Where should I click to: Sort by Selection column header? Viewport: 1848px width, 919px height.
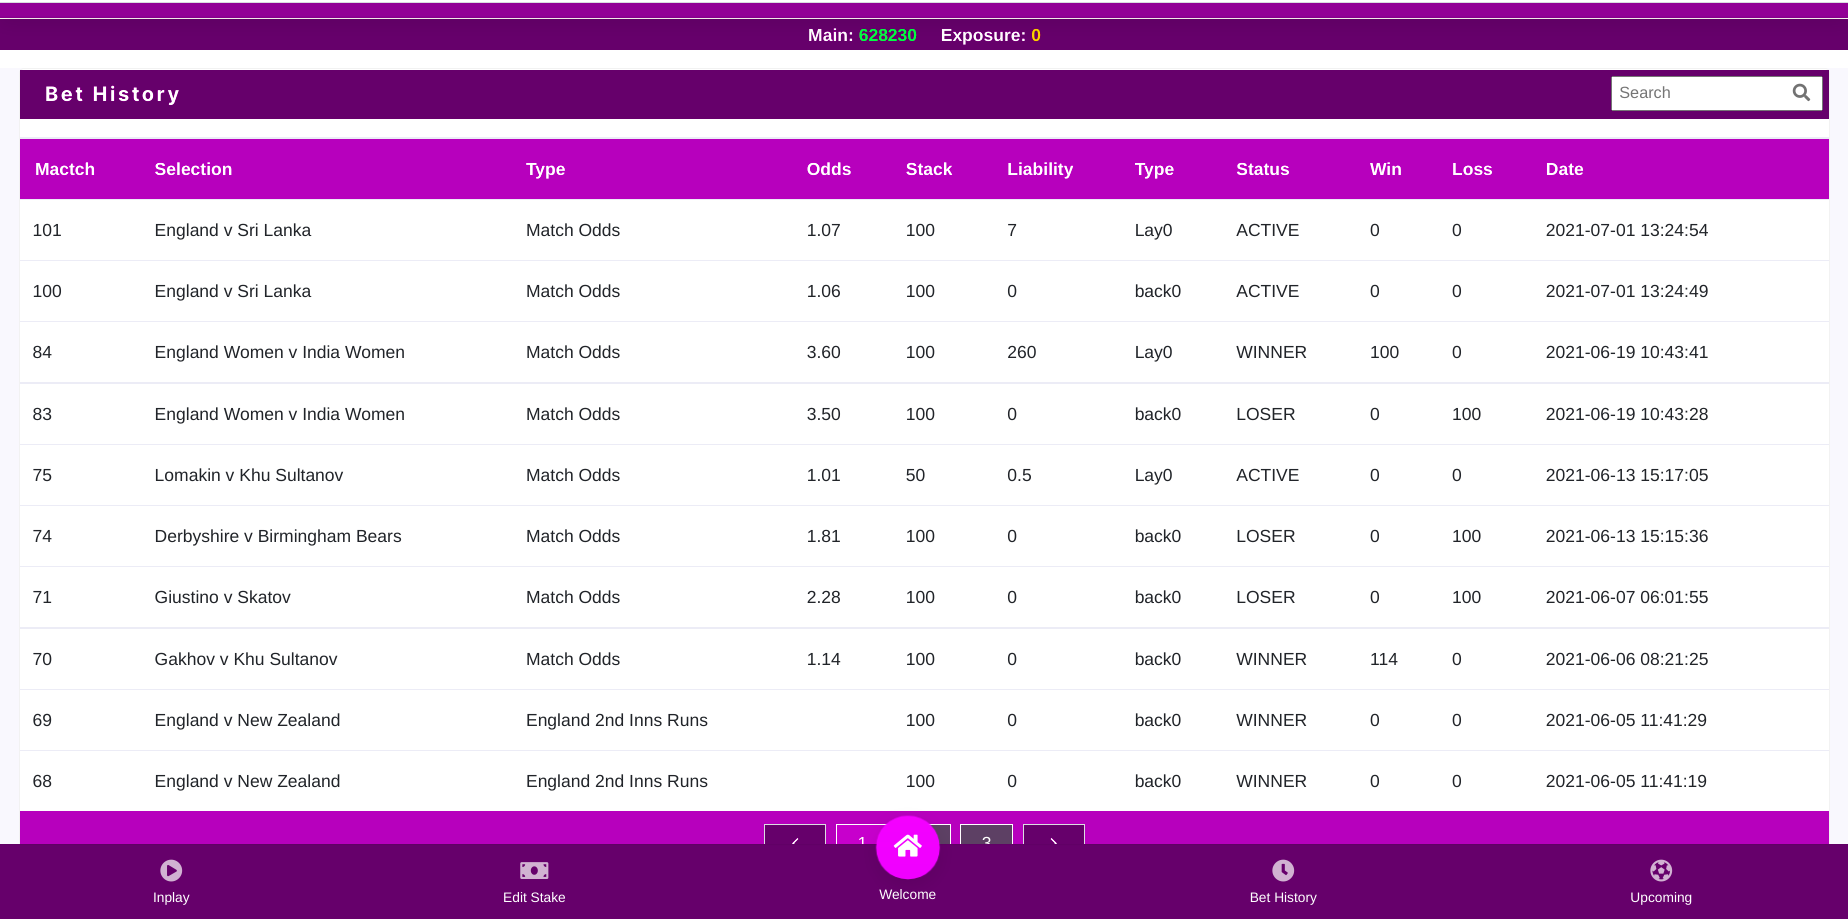coord(193,169)
